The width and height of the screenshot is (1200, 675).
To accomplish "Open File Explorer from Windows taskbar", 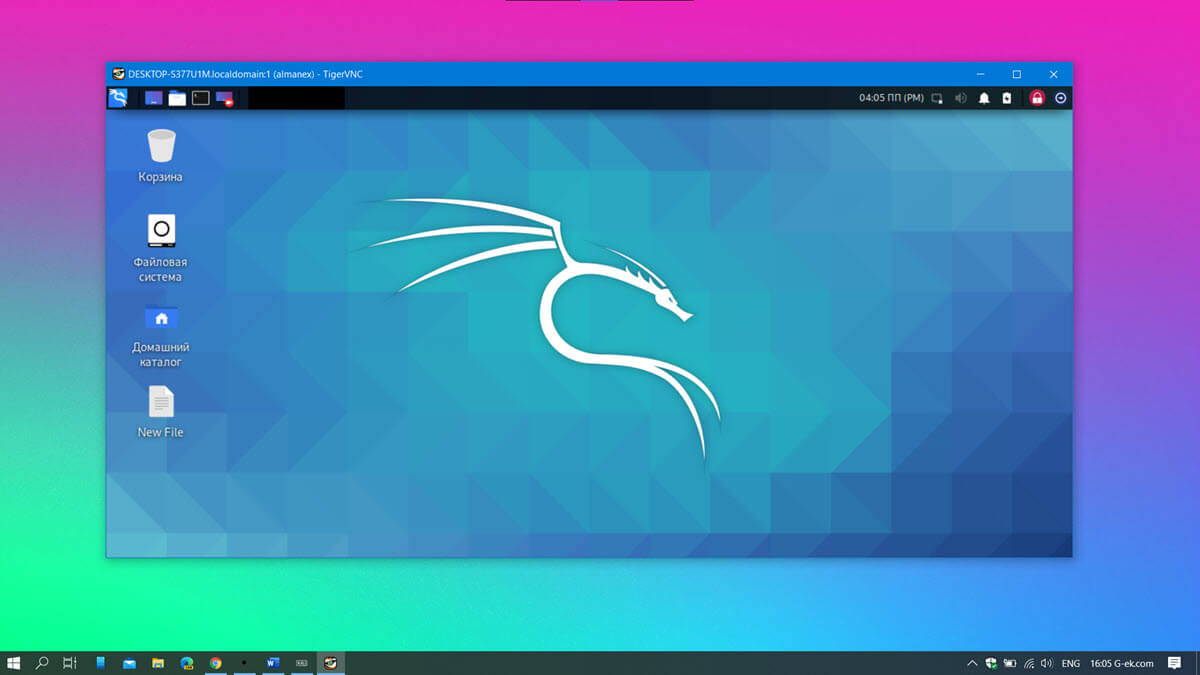I will click(158, 663).
